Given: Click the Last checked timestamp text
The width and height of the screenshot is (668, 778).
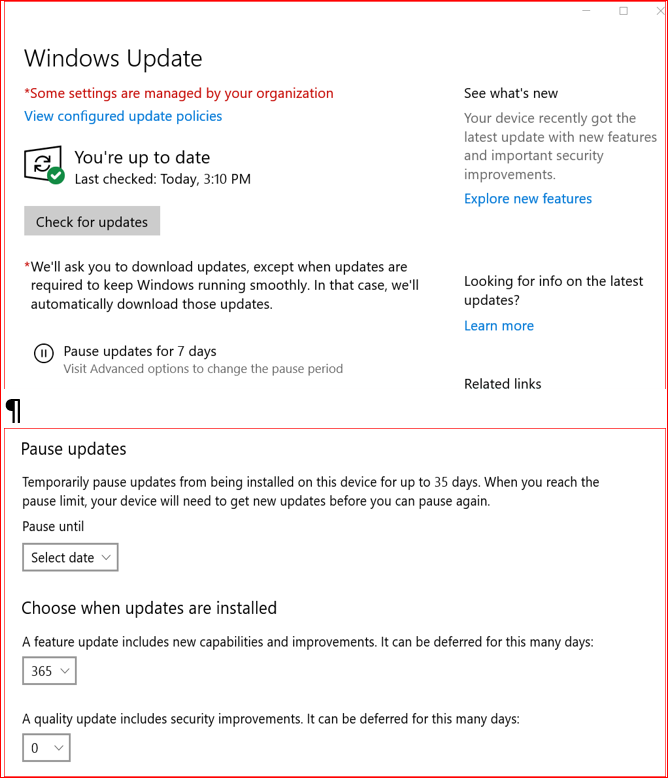Looking at the screenshot, I should point(162,179).
